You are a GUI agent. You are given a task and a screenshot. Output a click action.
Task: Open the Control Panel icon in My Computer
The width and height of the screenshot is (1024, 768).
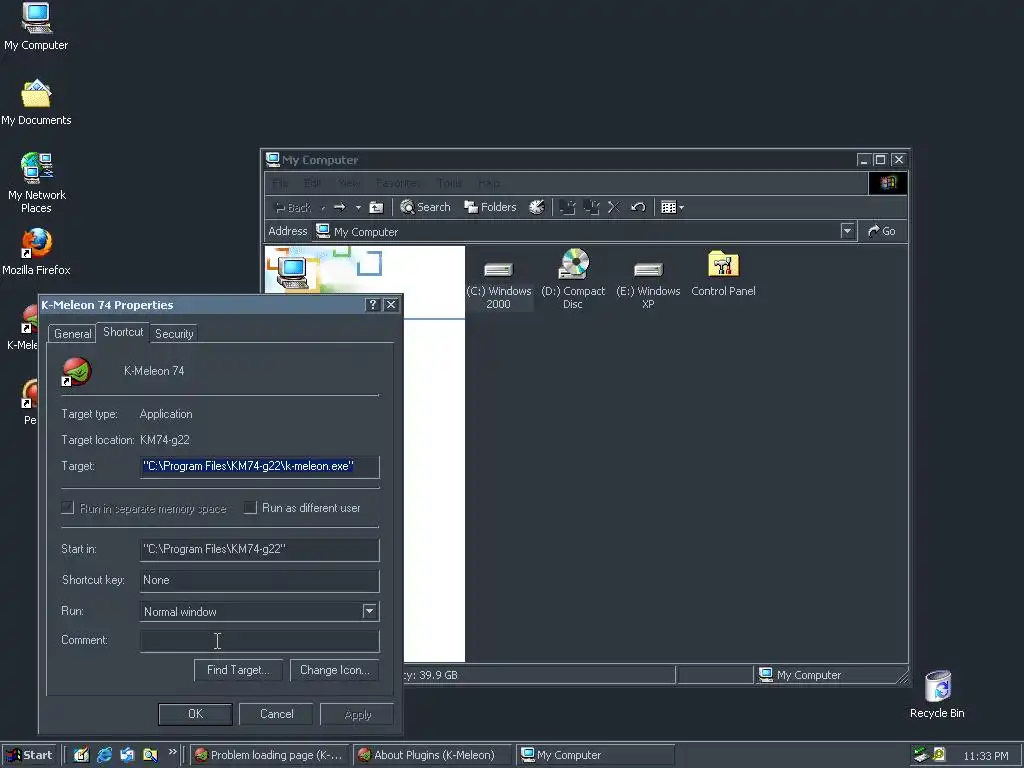click(723, 274)
